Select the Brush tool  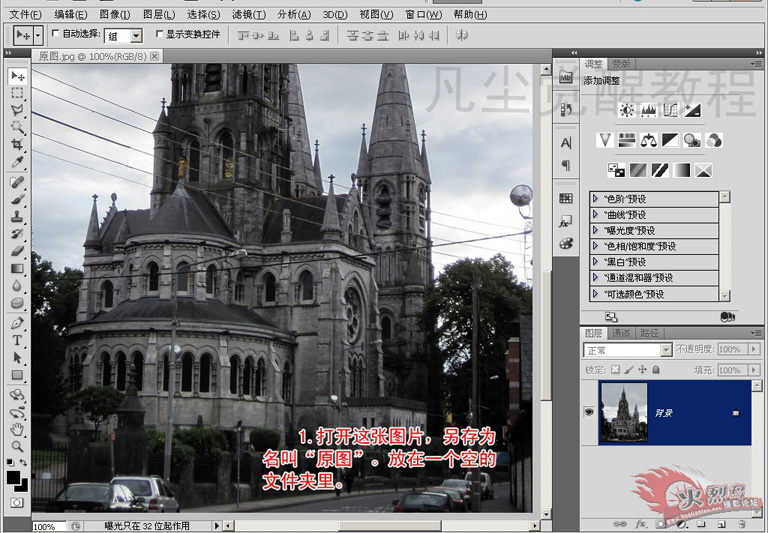coord(18,199)
